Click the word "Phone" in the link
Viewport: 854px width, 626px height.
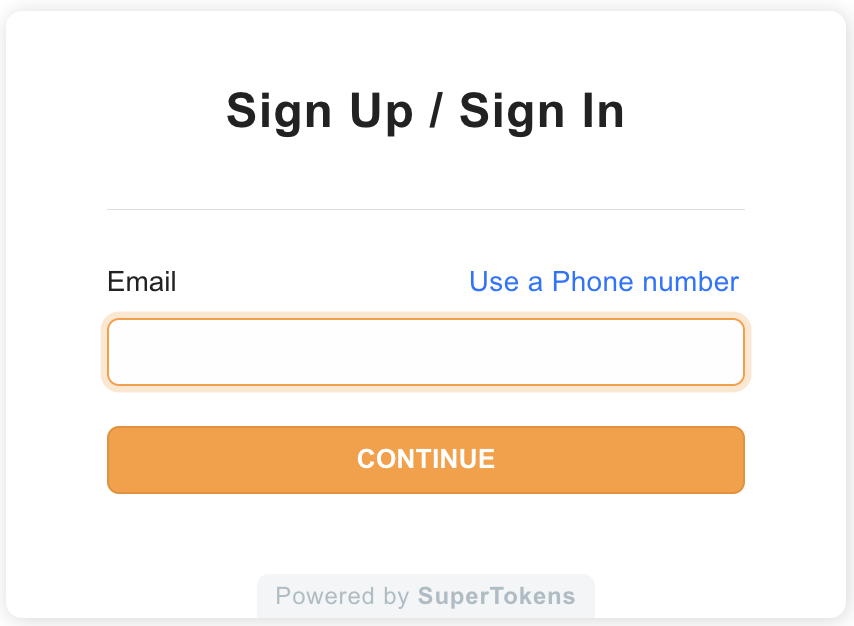point(593,282)
